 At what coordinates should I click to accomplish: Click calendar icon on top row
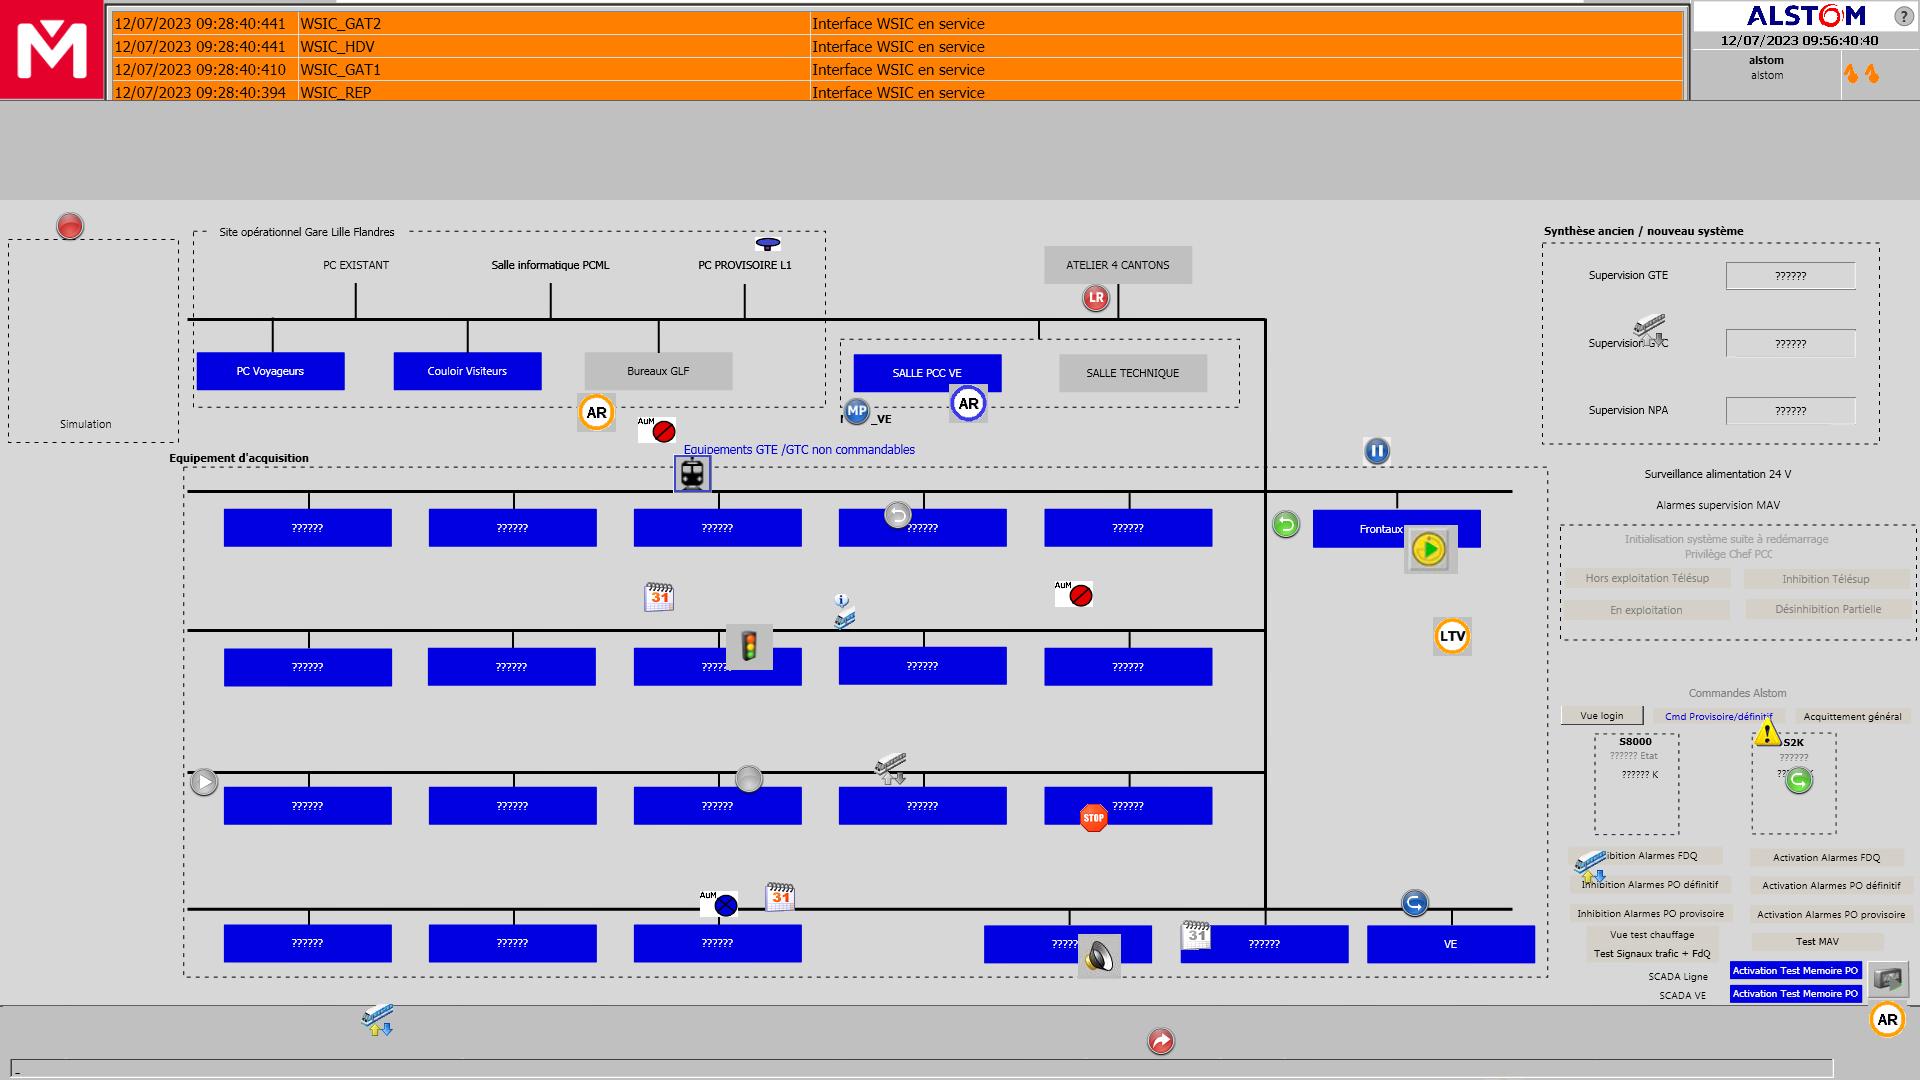coord(659,597)
